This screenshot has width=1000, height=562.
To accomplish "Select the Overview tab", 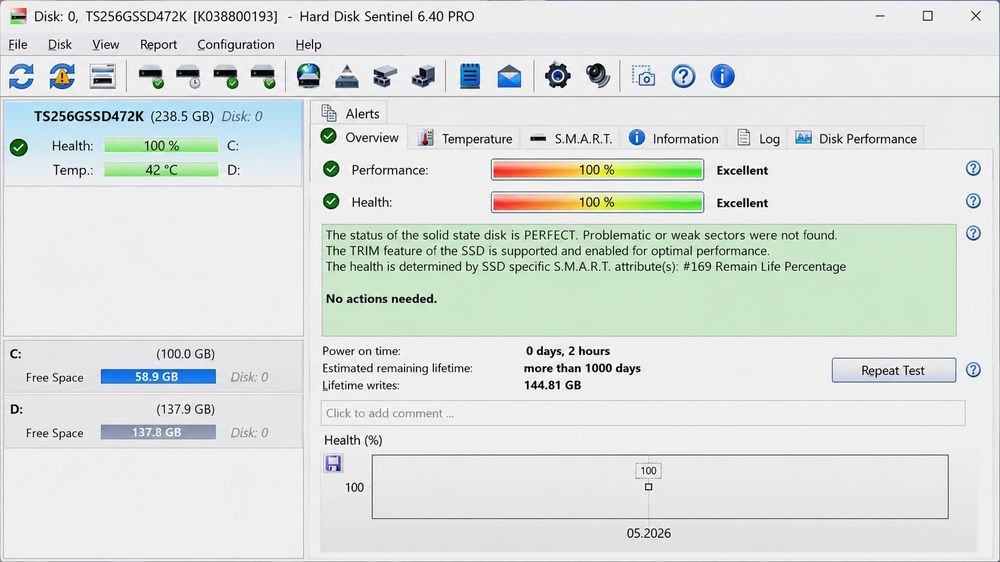I will 360,137.
